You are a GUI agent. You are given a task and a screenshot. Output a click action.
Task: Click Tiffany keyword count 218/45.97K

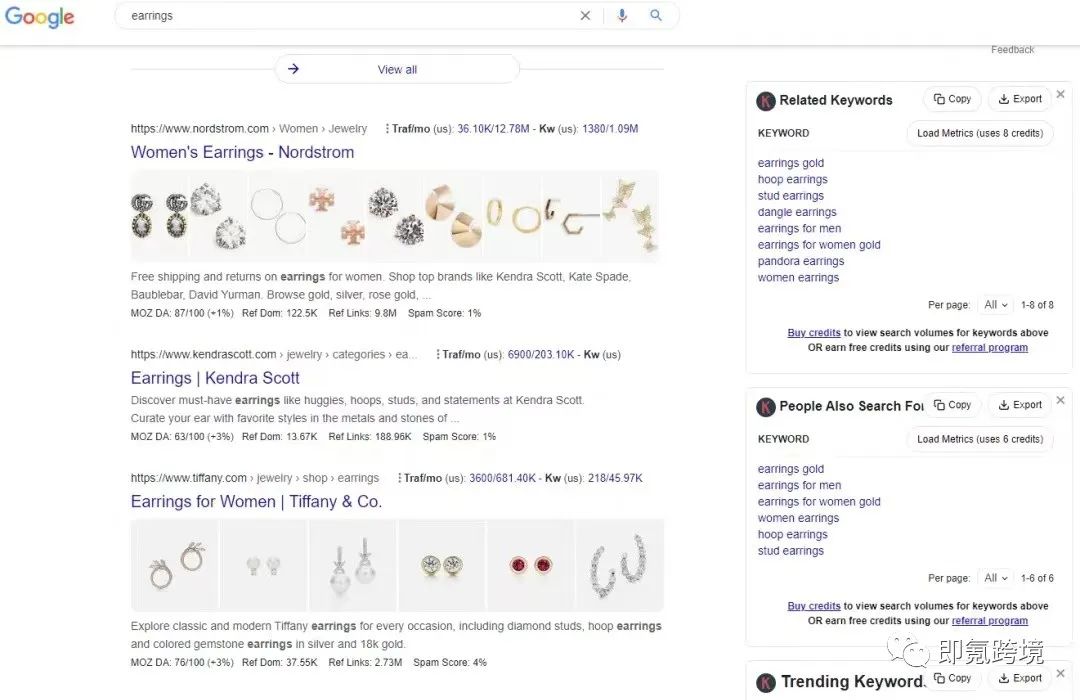[615, 478]
